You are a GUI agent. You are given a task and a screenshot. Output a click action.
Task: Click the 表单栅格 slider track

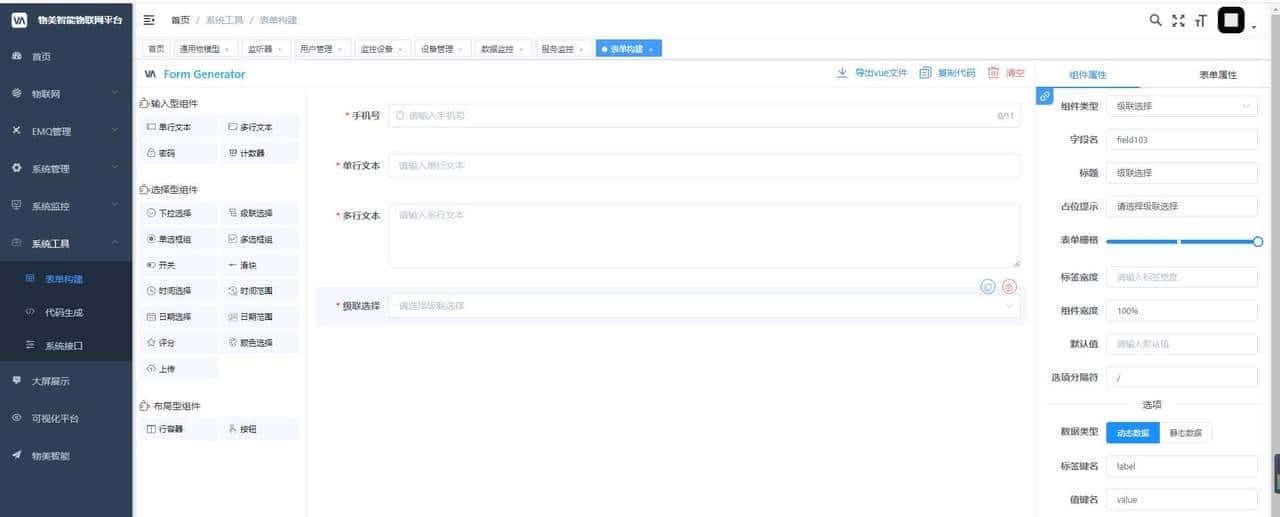pyautogui.click(x=1180, y=241)
